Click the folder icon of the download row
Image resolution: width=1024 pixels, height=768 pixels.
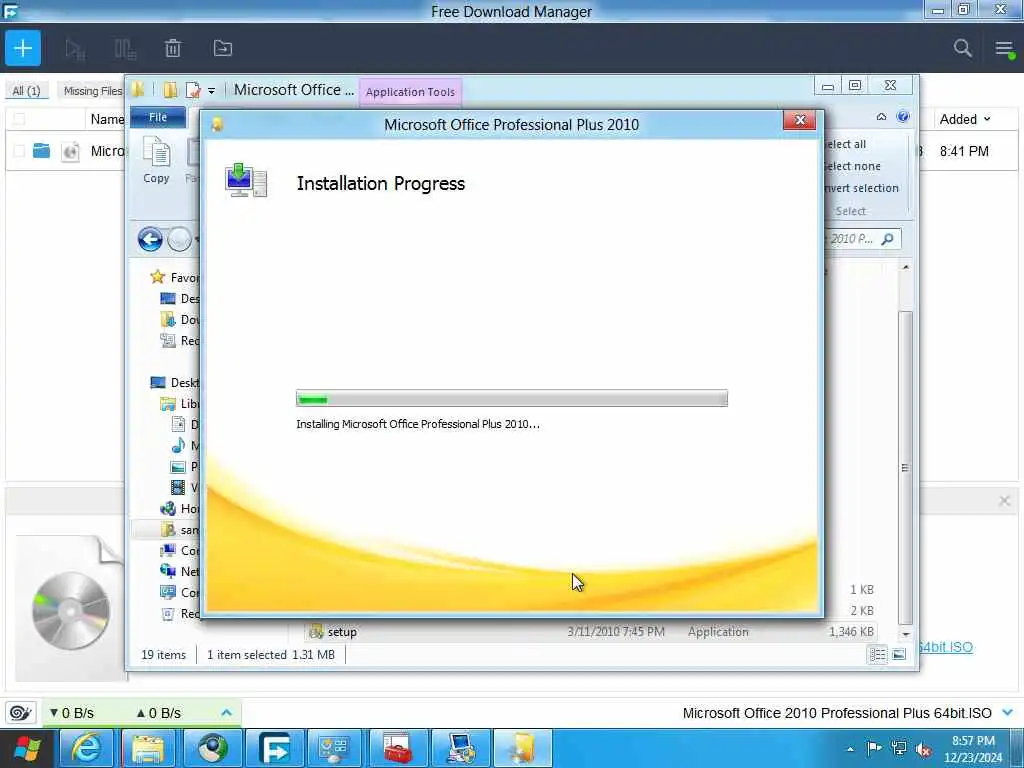[42, 151]
